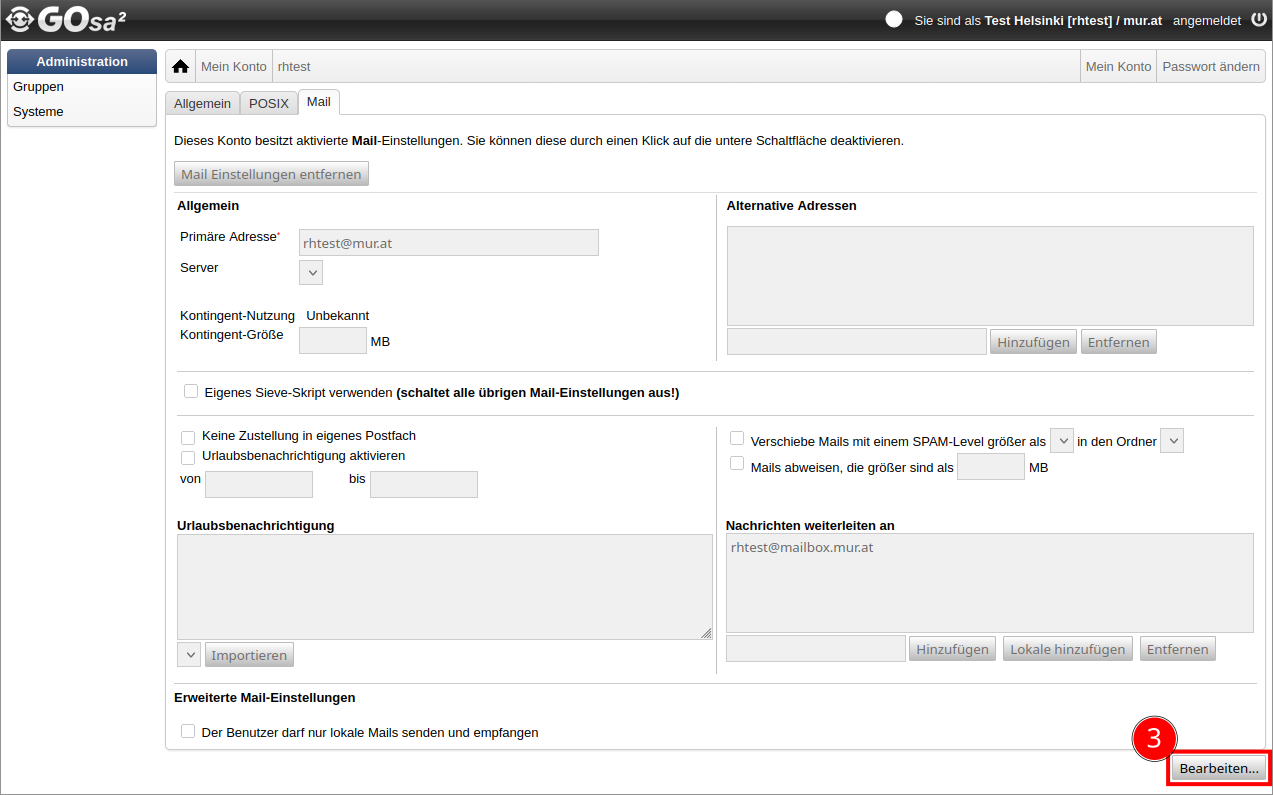Switch to the Allgemein tab
The width and height of the screenshot is (1273, 795).
point(202,103)
